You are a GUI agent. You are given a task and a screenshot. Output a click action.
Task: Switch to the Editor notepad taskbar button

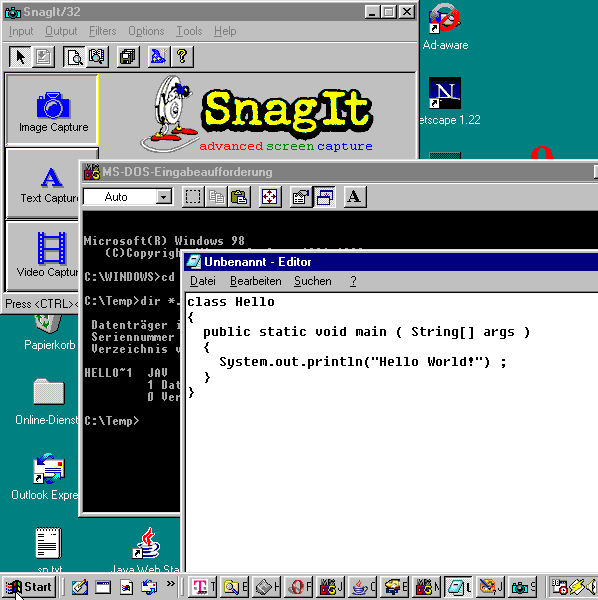459,587
